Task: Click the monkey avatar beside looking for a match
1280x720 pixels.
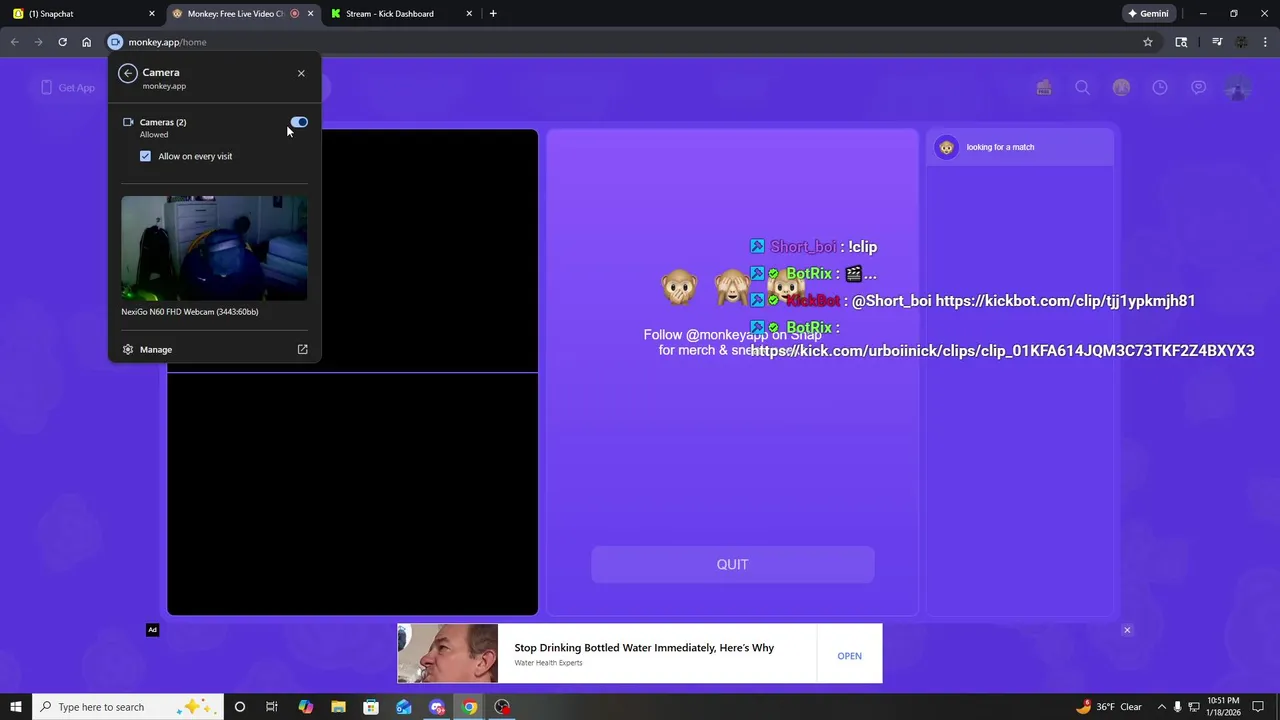Action: pos(946,147)
